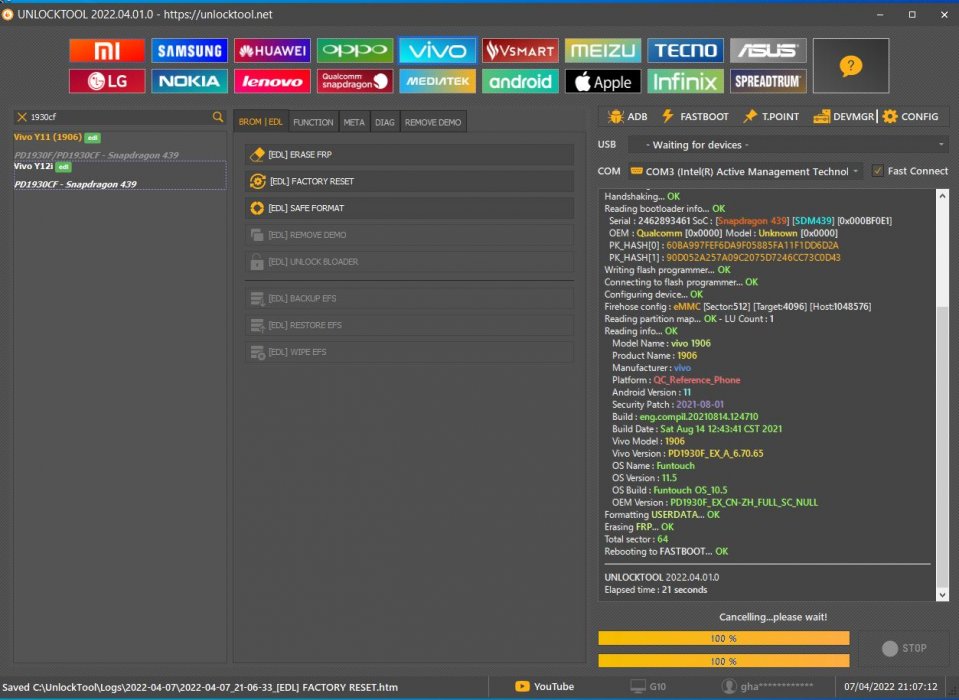Screen dimensions: 959x700
Task: Switch to the BROM | EDL tab
Action: (x=261, y=122)
